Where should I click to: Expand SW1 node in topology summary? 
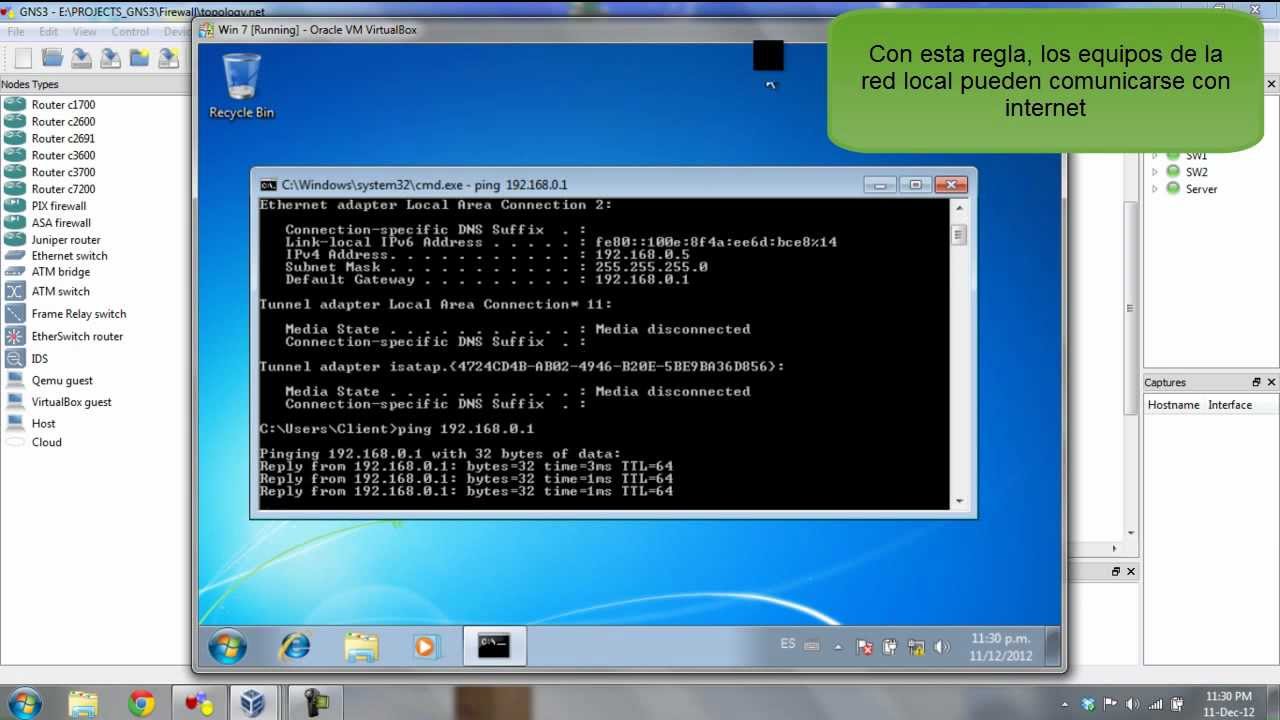click(1155, 155)
